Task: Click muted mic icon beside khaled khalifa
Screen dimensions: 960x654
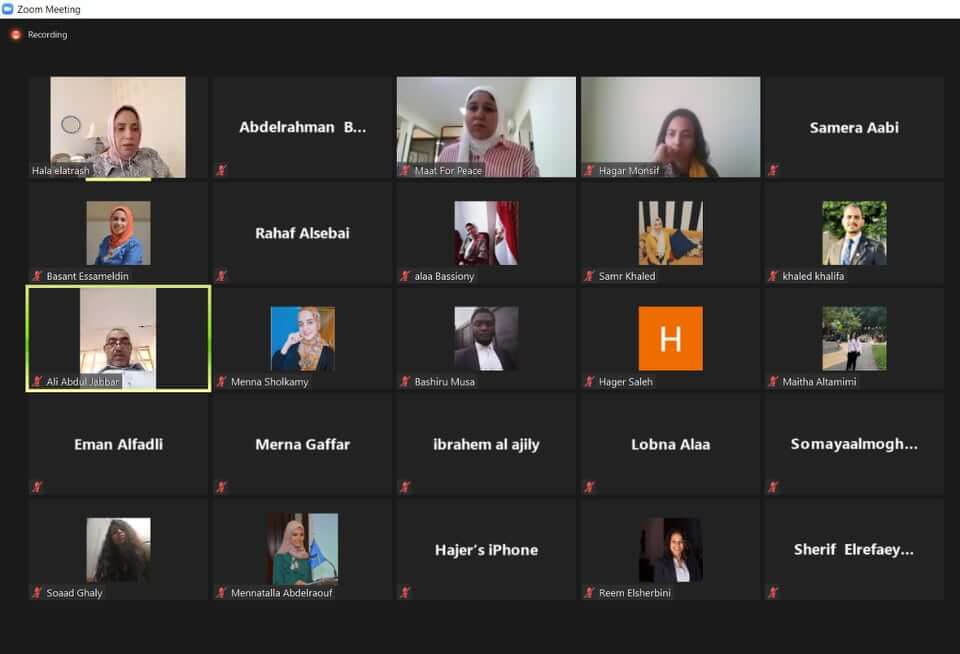Action: click(773, 276)
